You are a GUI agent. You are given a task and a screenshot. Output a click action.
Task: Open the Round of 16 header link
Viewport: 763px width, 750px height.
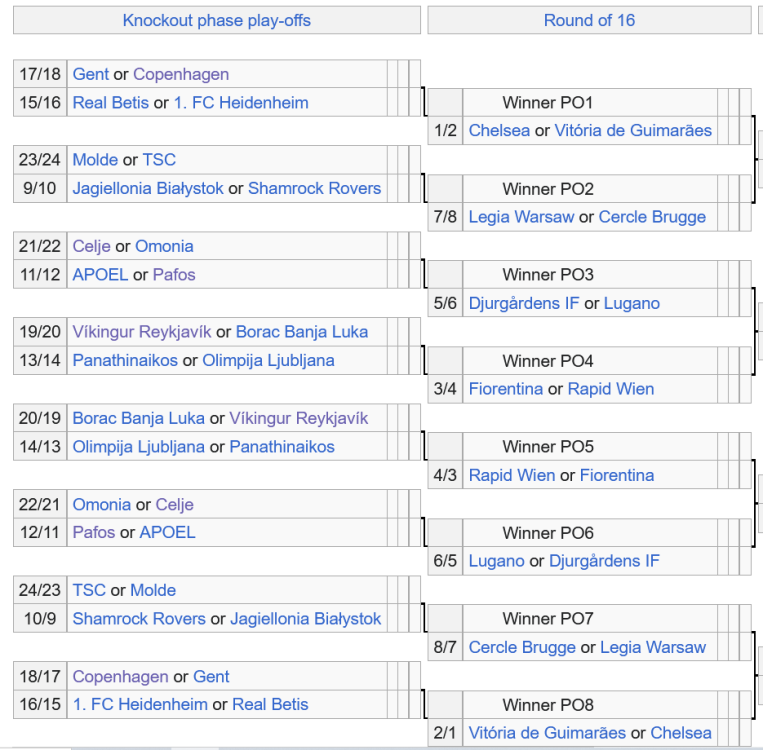pos(589,20)
